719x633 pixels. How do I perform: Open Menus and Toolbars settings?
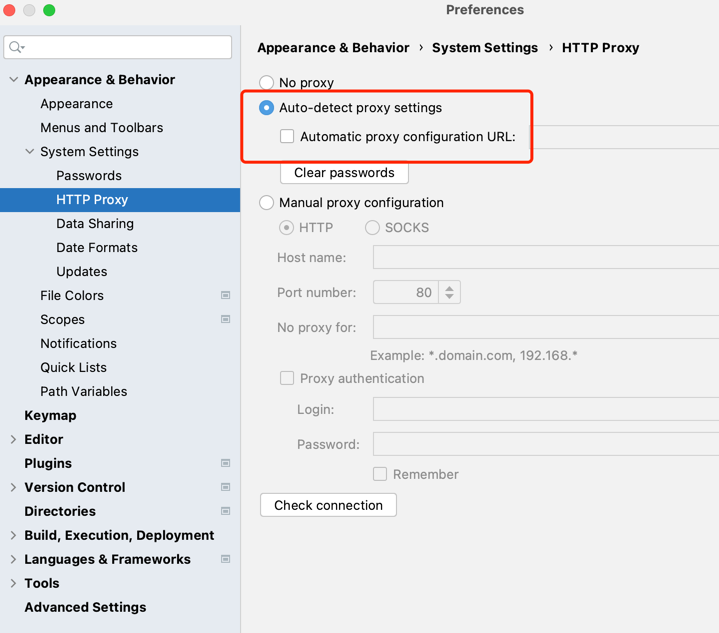tap(102, 128)
